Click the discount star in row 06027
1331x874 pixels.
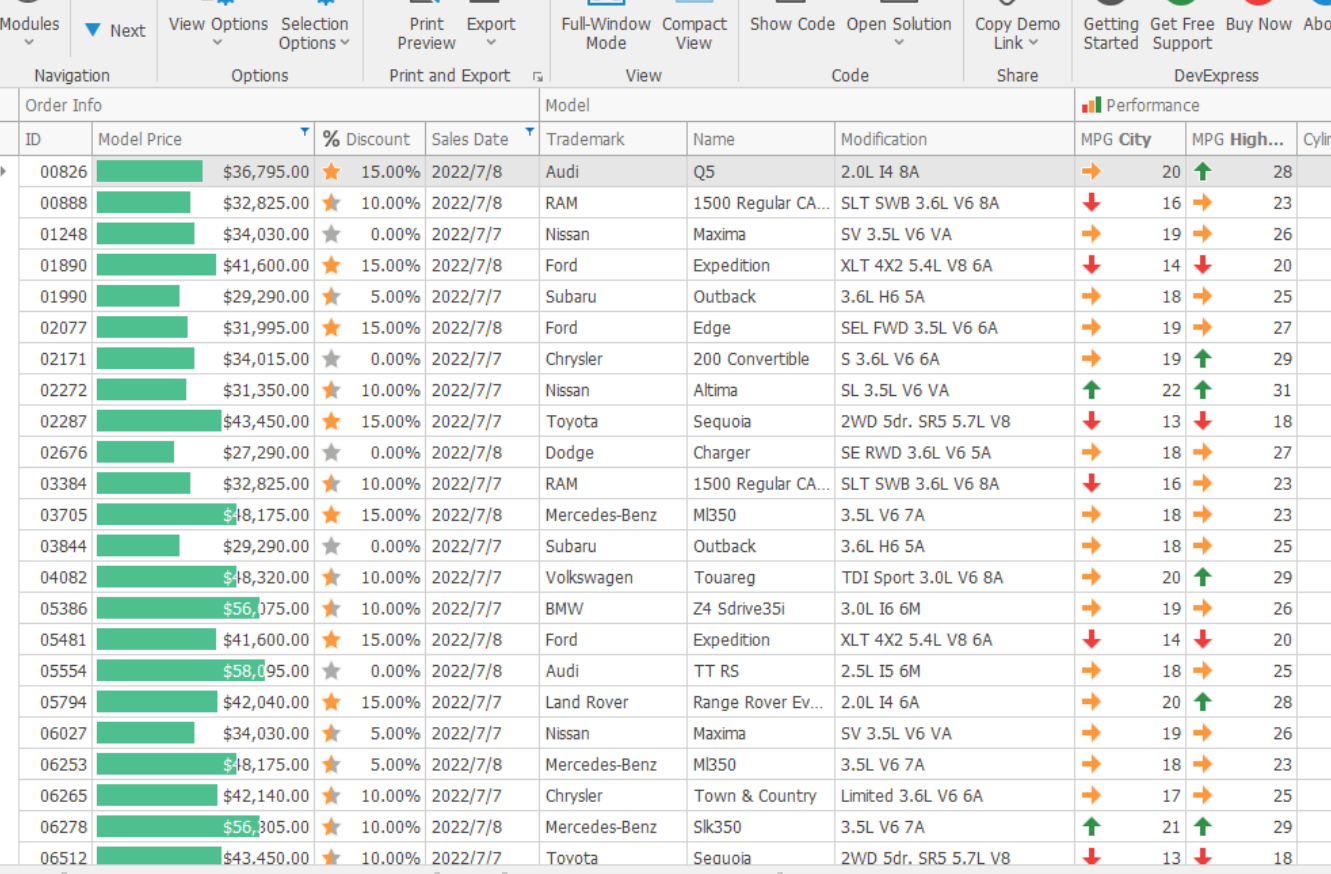[332, 733]
